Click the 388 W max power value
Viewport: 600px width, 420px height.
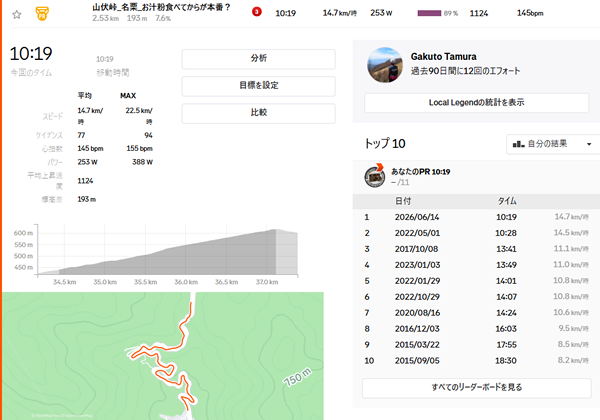(142, 162)
